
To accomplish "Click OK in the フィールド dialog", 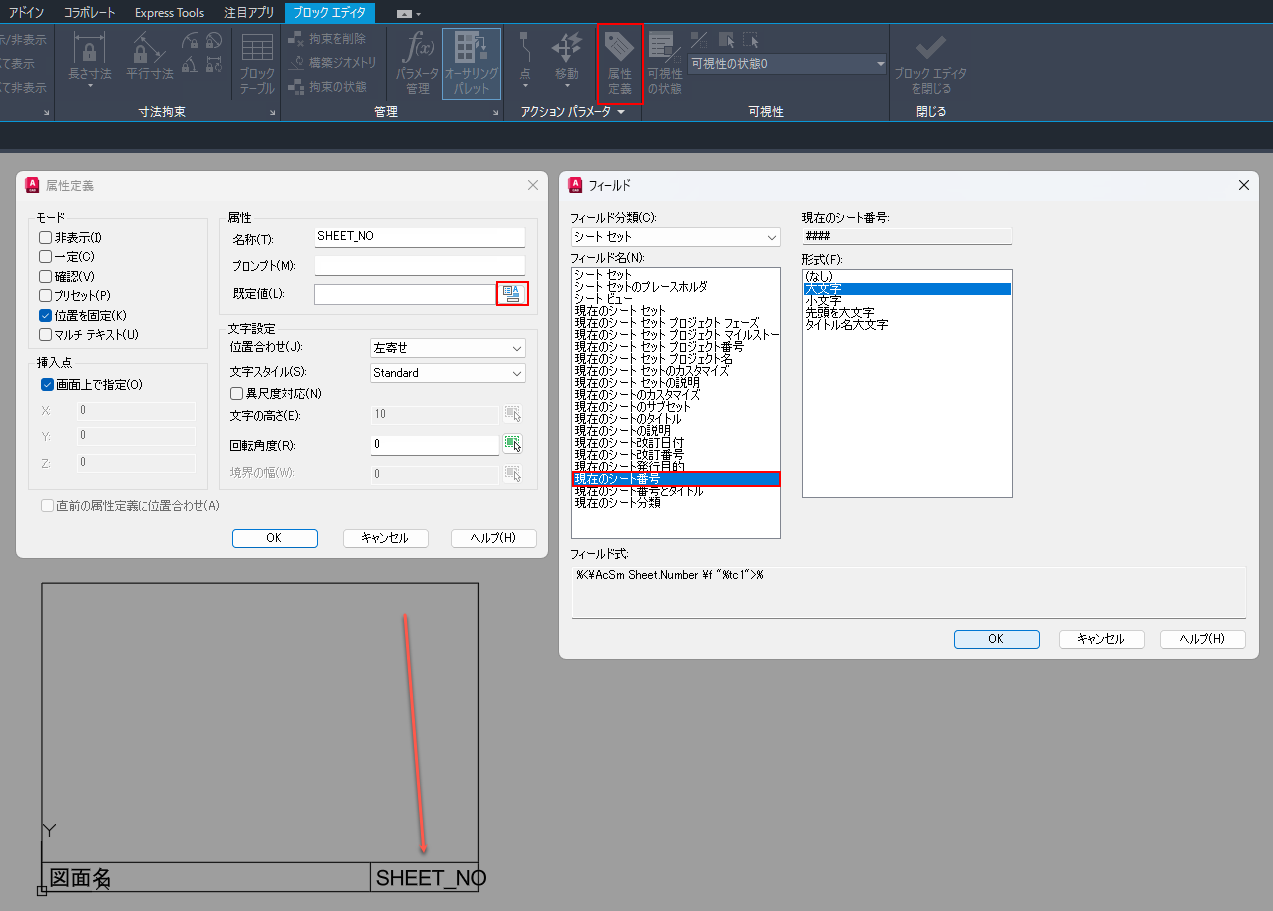I will [x=996, y=639].
